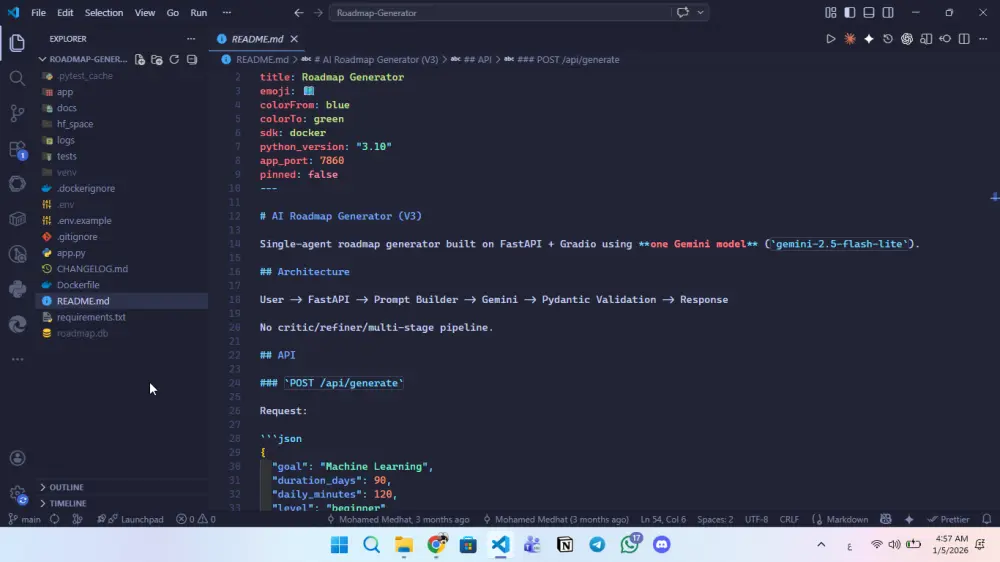The image size is (1000, 562).
Task: Show additional activity bar views ellipsis
Action: [17, 359]
